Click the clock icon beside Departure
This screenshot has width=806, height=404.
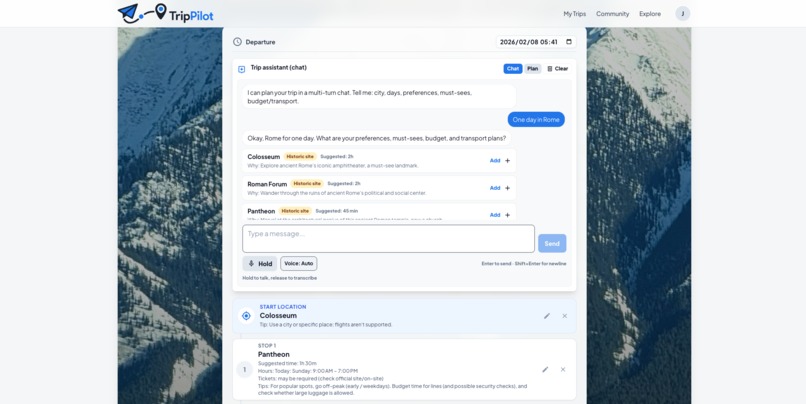[237, 42]
